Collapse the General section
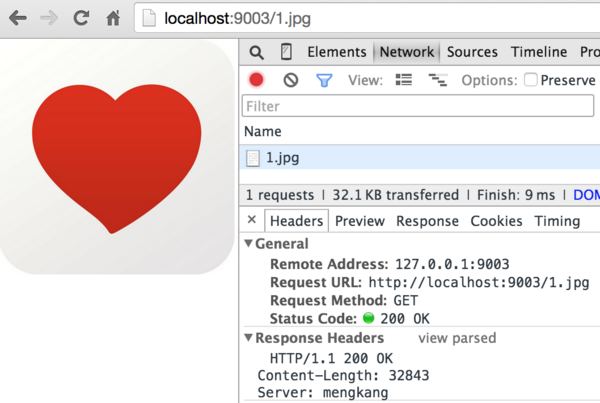The width and height of the screenshot is (600, 403). (249, 244)
